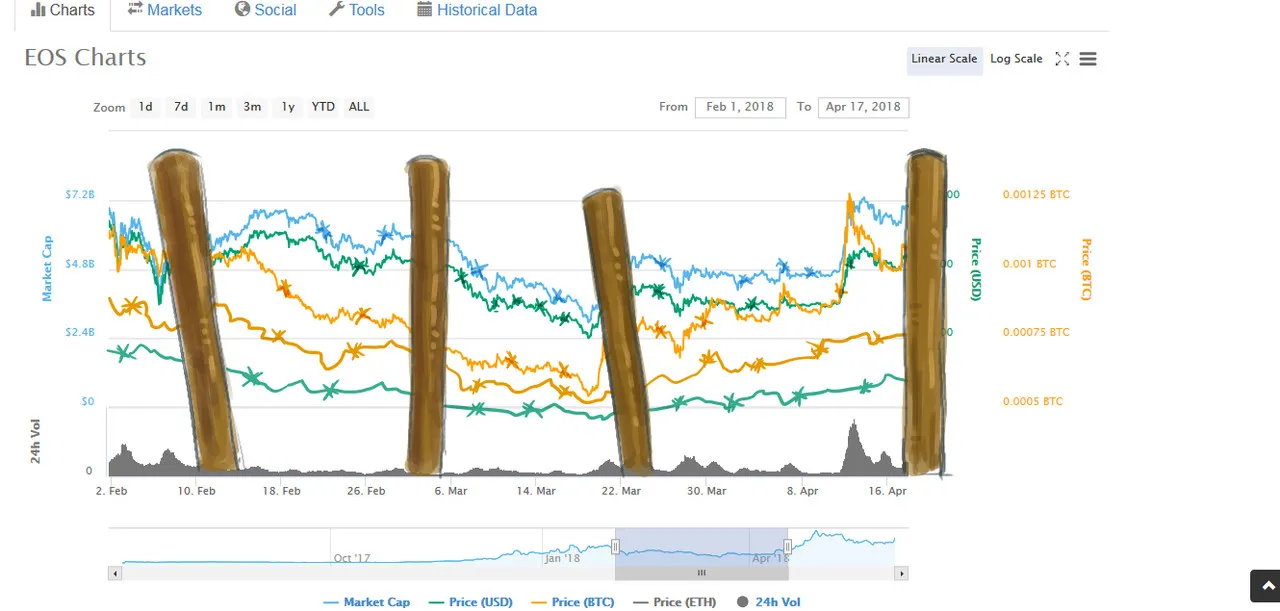Click the From date field Feb 1, 2018
The image size is (1280, 611).
point(740,107)
